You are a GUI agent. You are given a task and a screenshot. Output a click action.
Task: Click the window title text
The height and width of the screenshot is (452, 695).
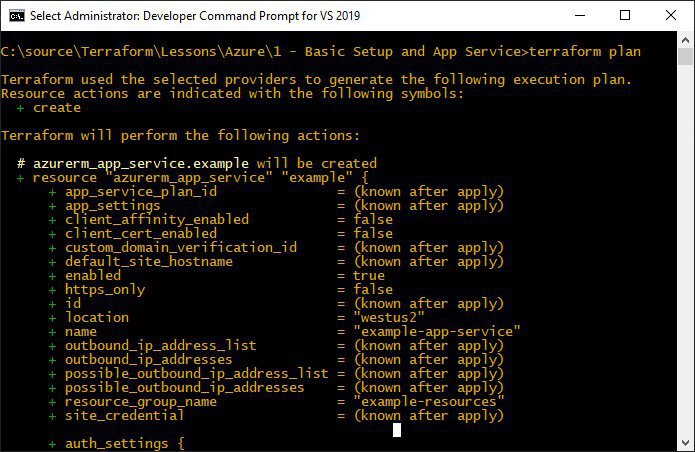[195, 16]
